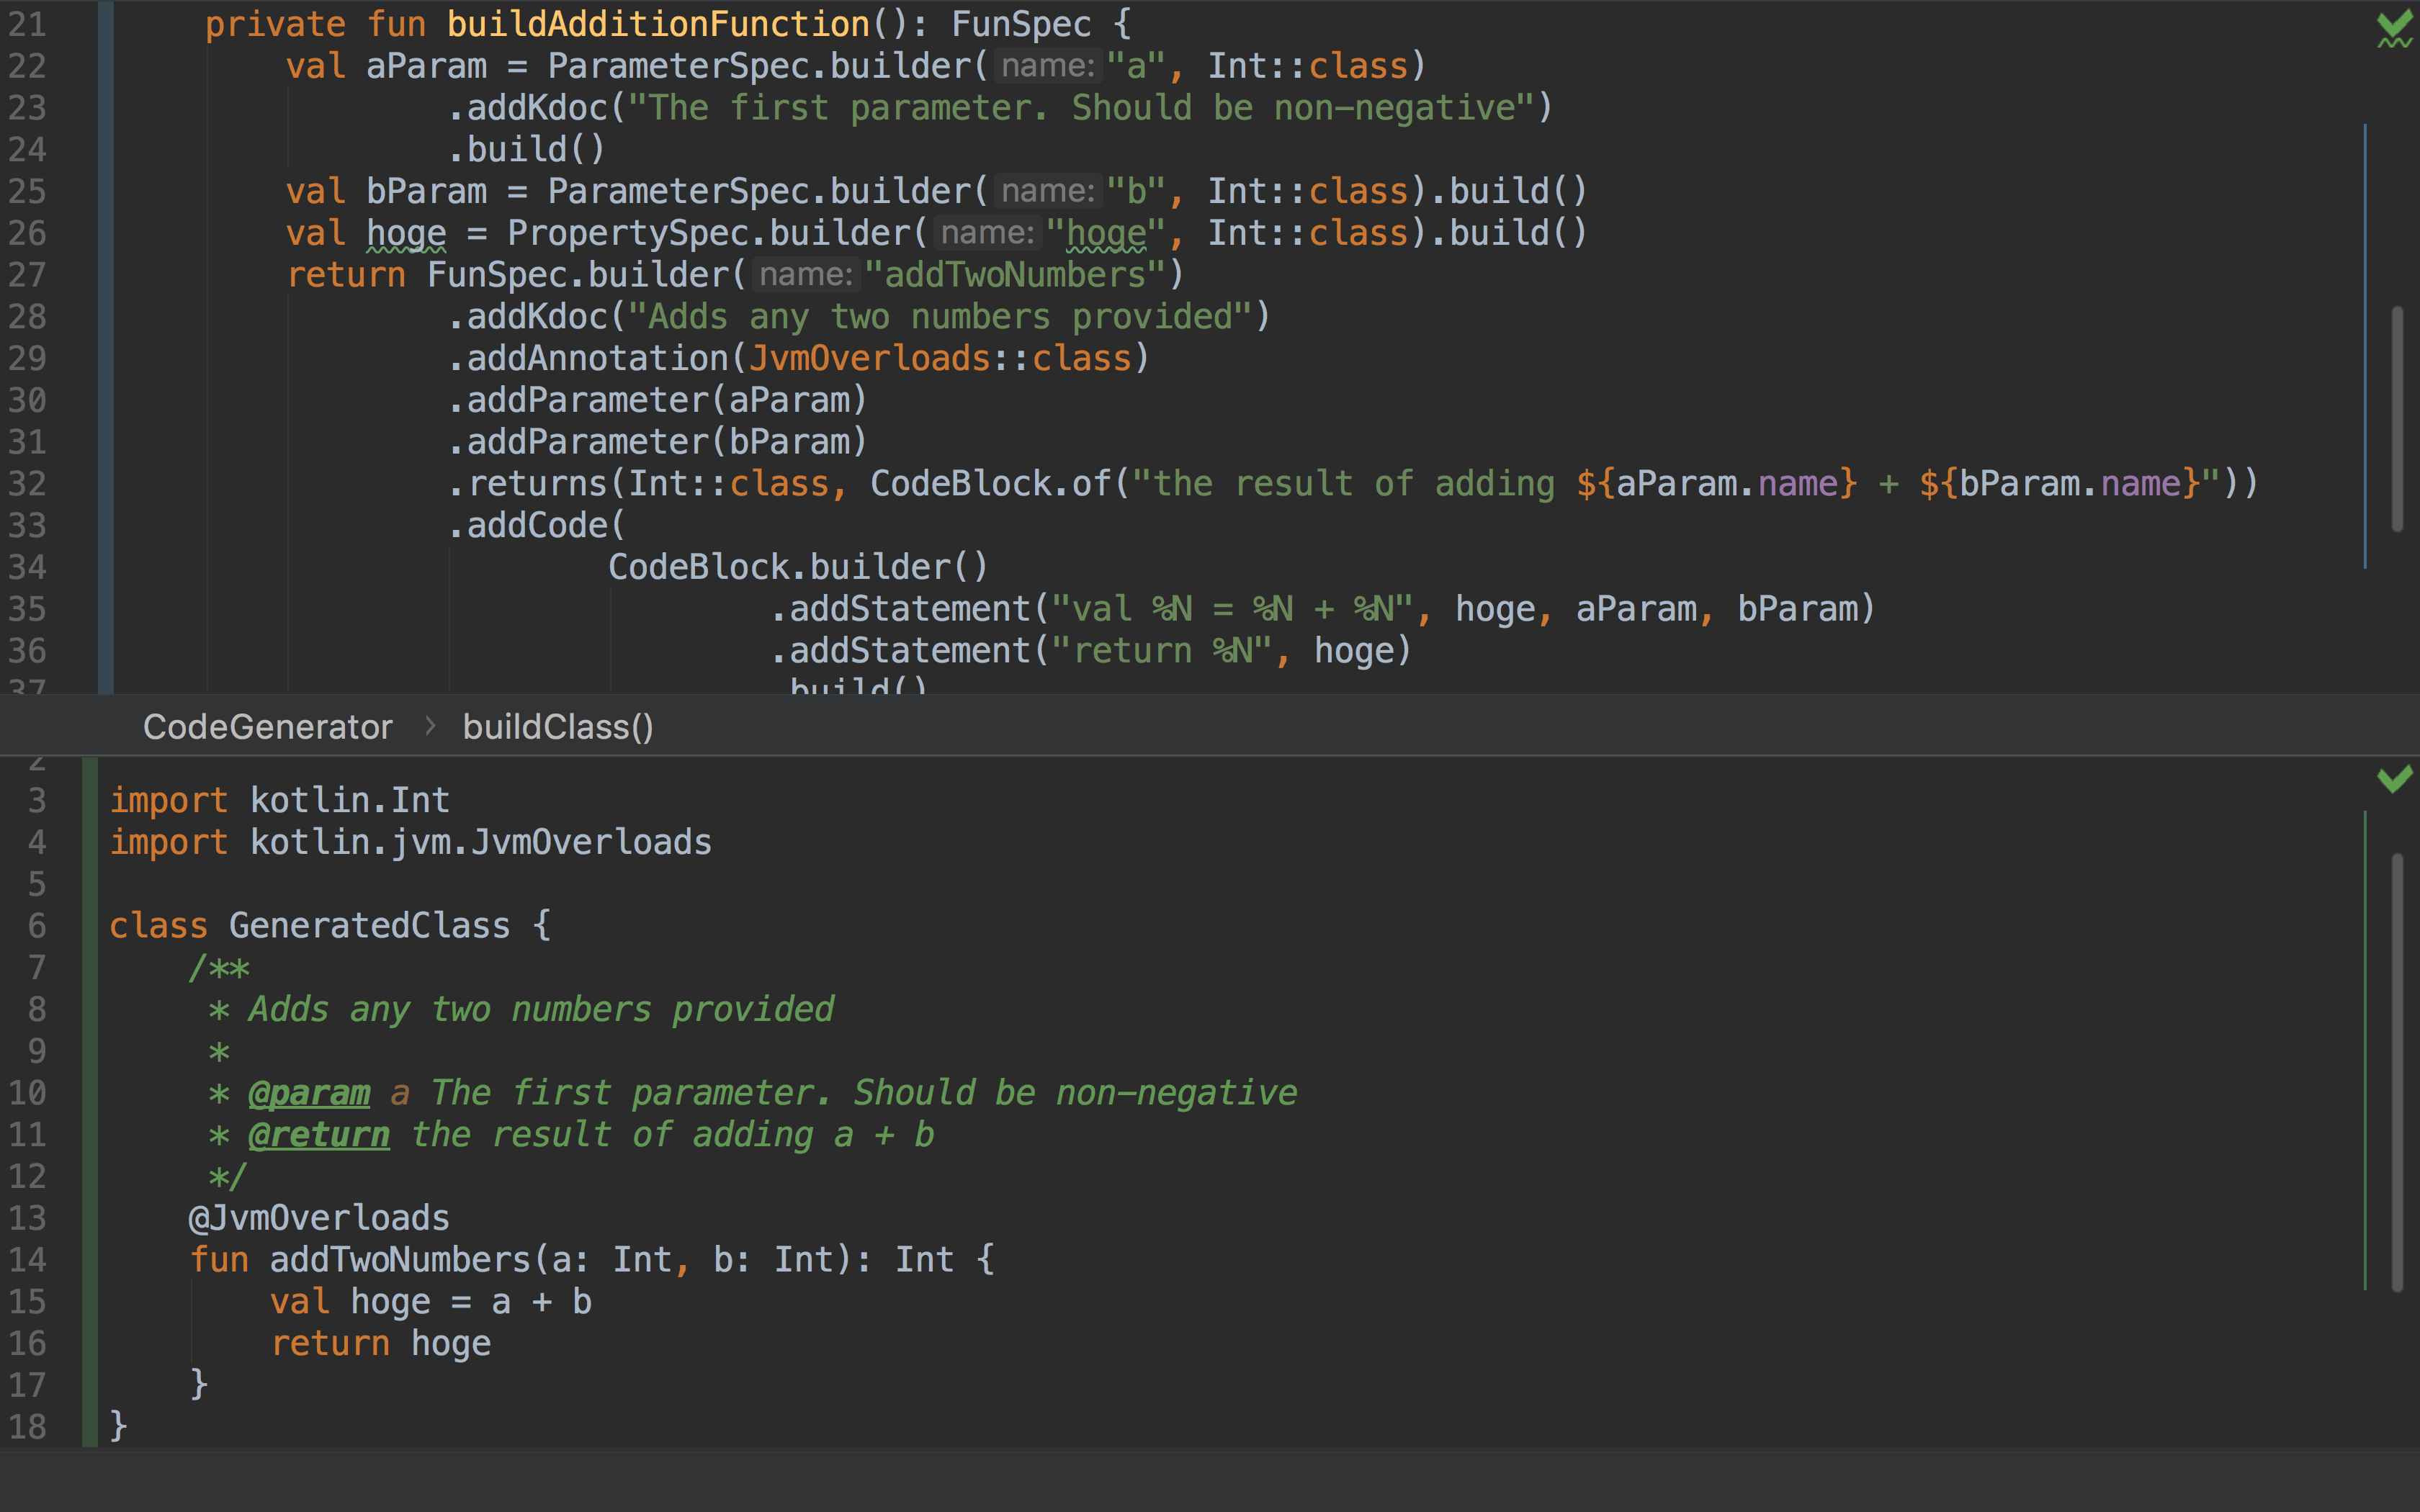2420x1512 pixels.
Task: Click the @param tag in the KDoc comment
Action: coord(309,1093)
